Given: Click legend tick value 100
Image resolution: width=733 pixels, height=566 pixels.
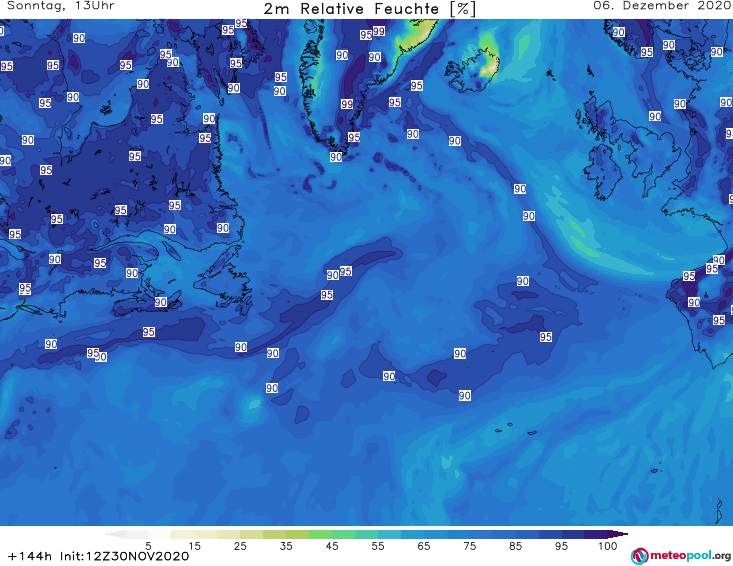Looking at the screenshot, I should click(608, 546).
